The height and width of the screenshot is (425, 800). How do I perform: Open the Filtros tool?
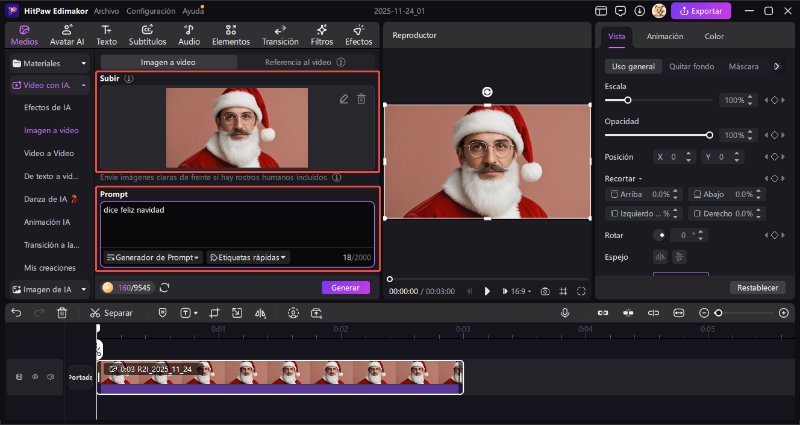[x=321, y=35]
